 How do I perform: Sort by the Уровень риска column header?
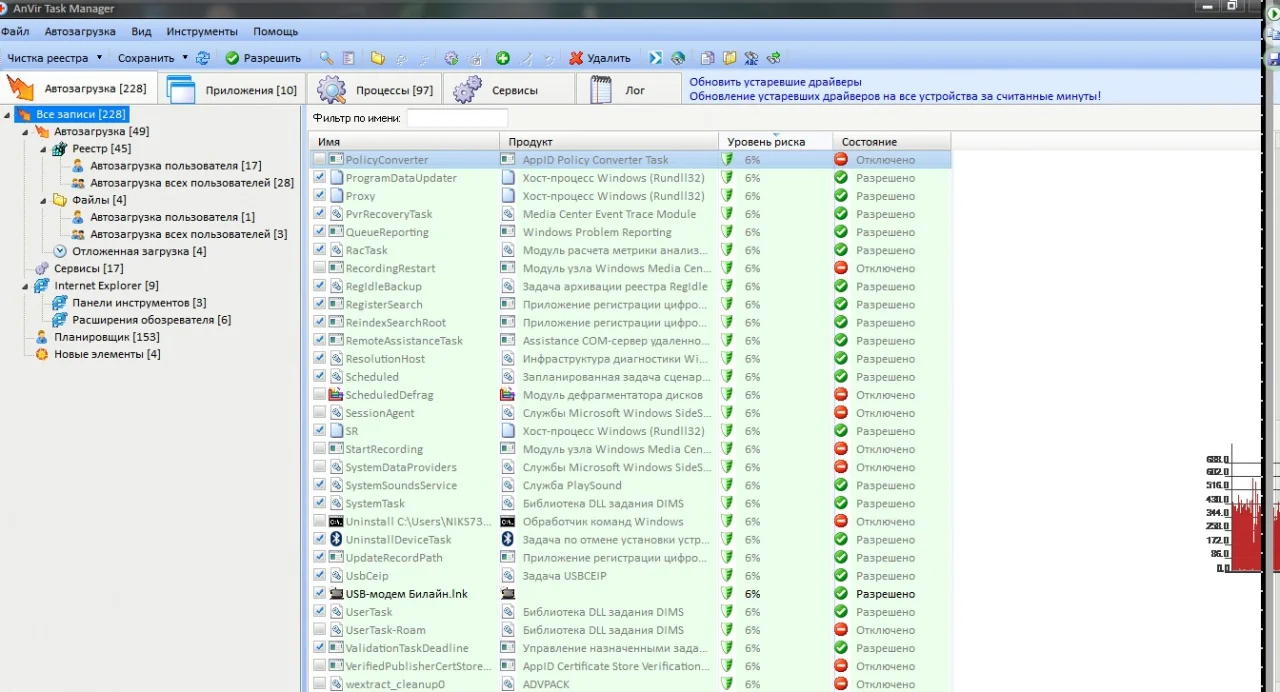(766, 142)
